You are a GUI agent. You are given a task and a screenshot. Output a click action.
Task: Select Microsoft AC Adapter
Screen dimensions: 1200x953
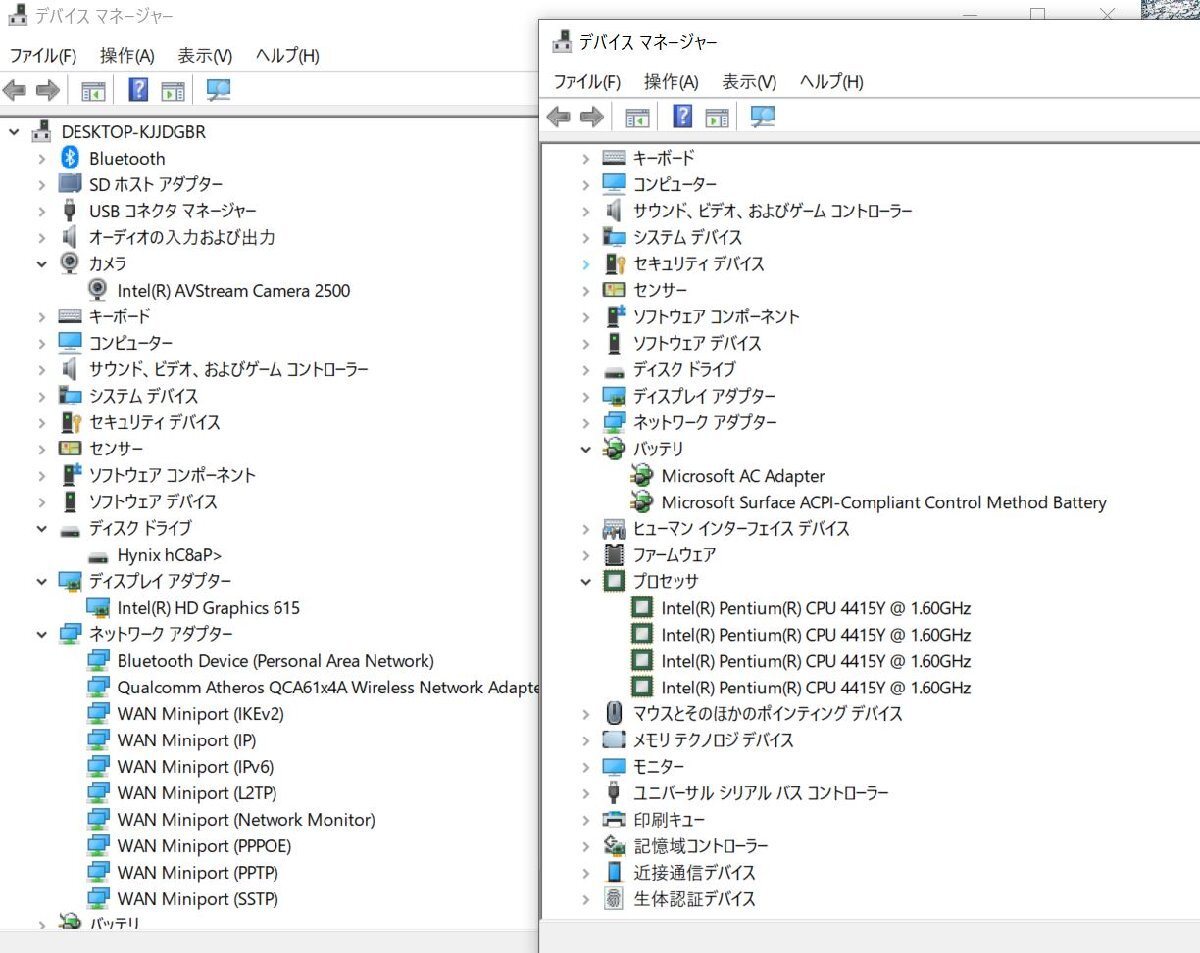pos(743,476)
